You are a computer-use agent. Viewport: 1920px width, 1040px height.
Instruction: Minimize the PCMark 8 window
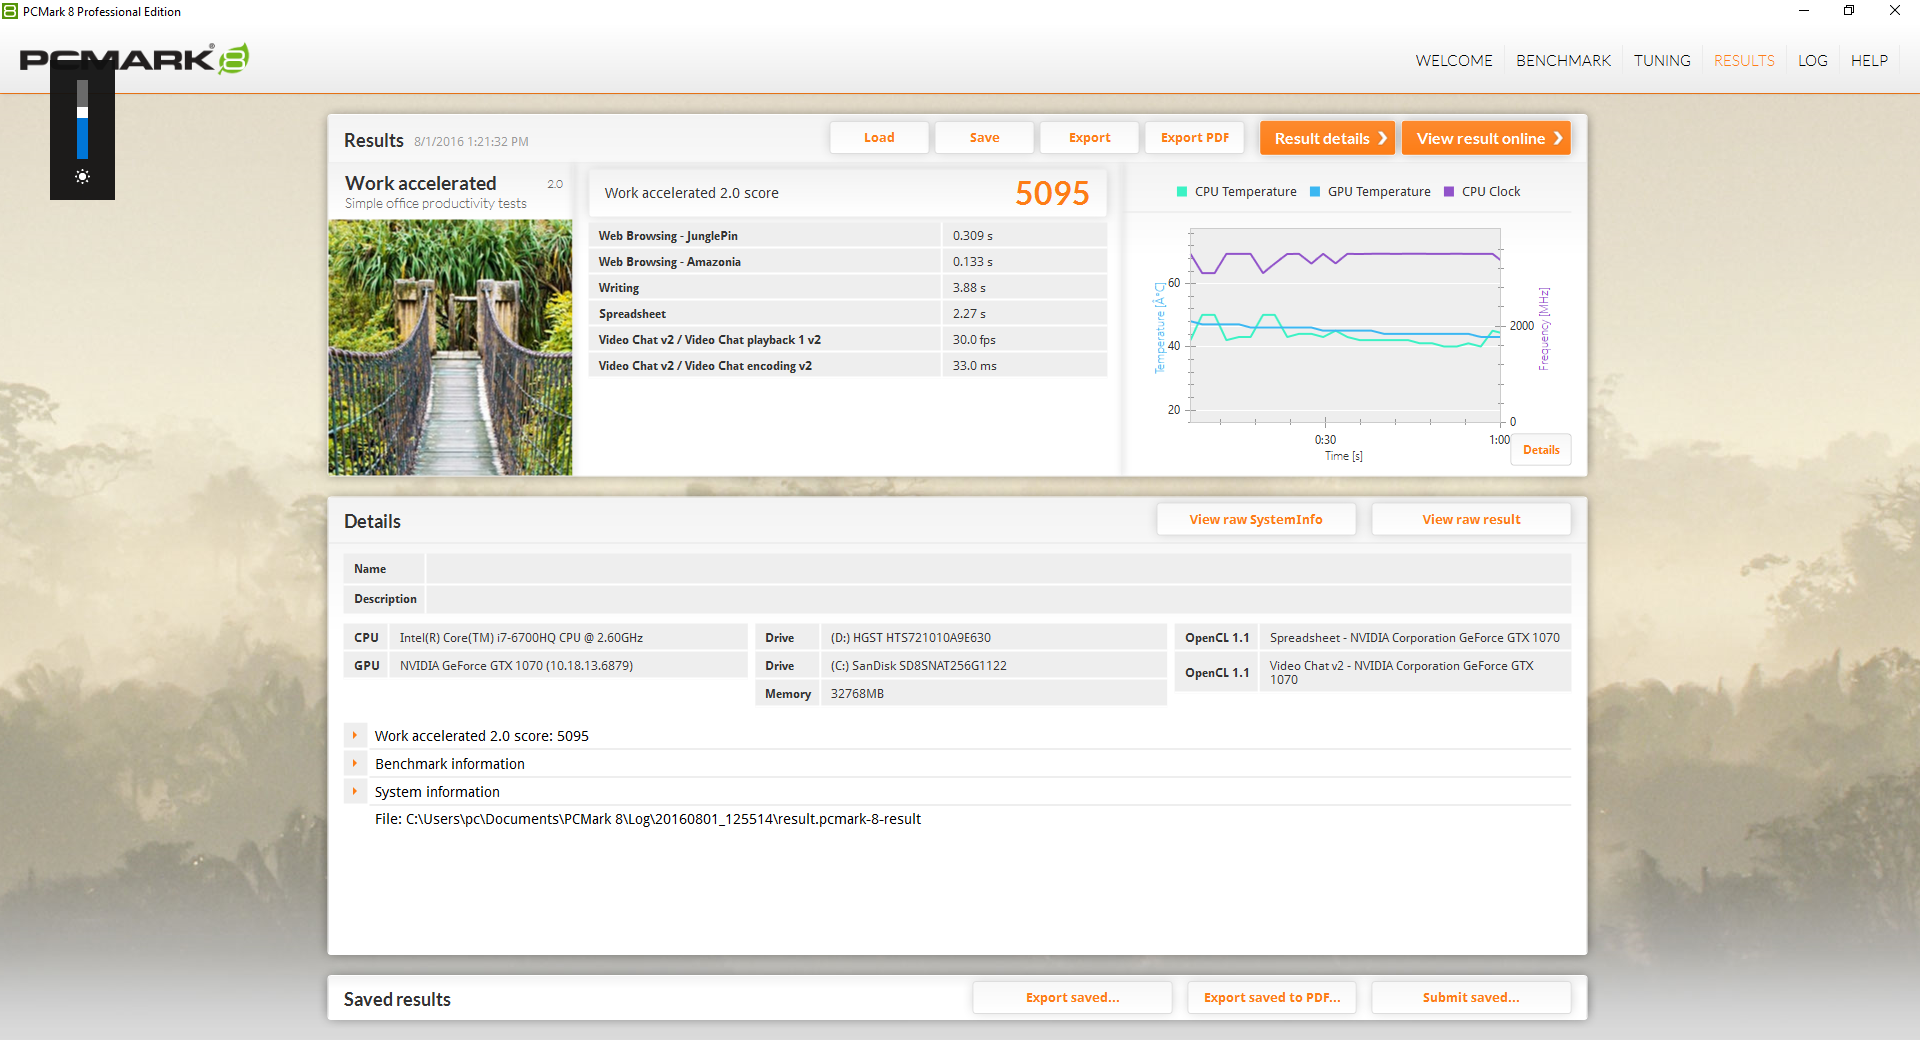click(x=1804, y=11)
